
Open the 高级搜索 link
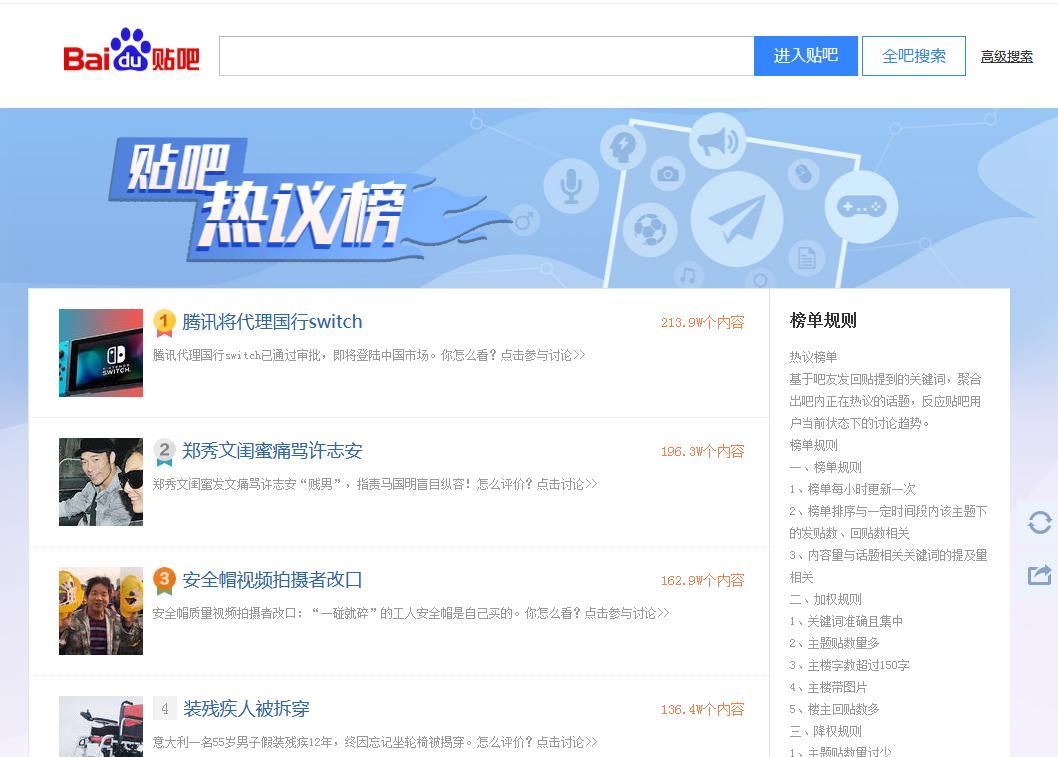1006,57
